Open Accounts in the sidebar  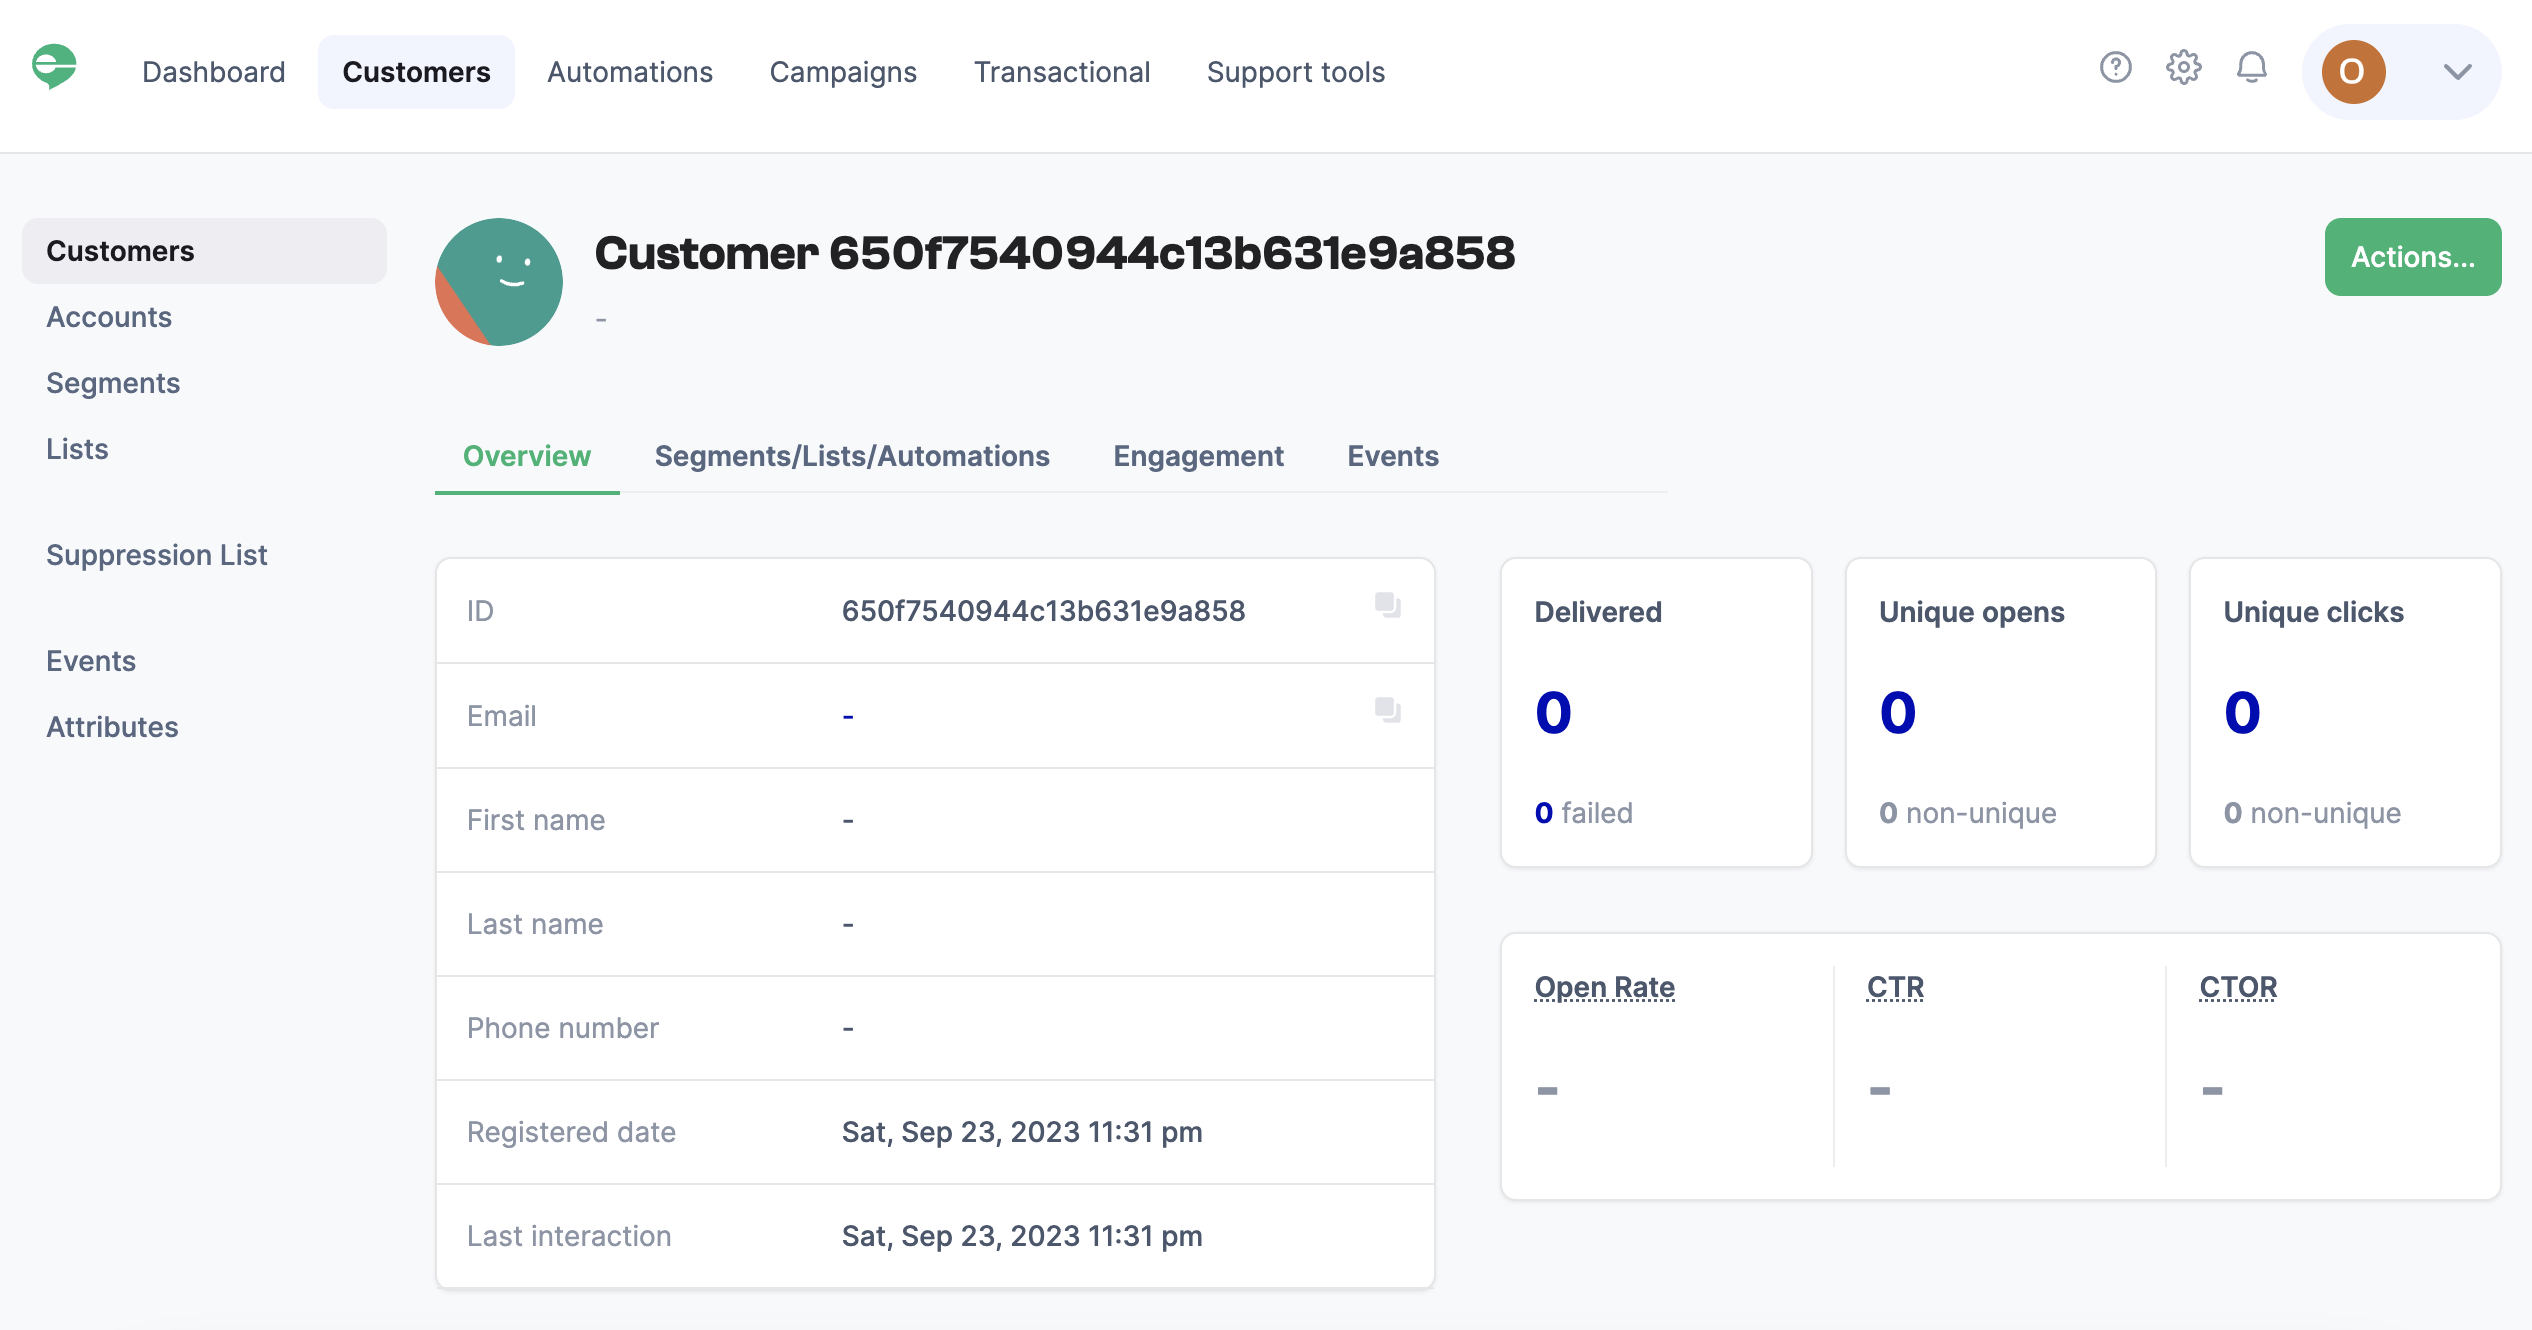click(x=109, y=317)
